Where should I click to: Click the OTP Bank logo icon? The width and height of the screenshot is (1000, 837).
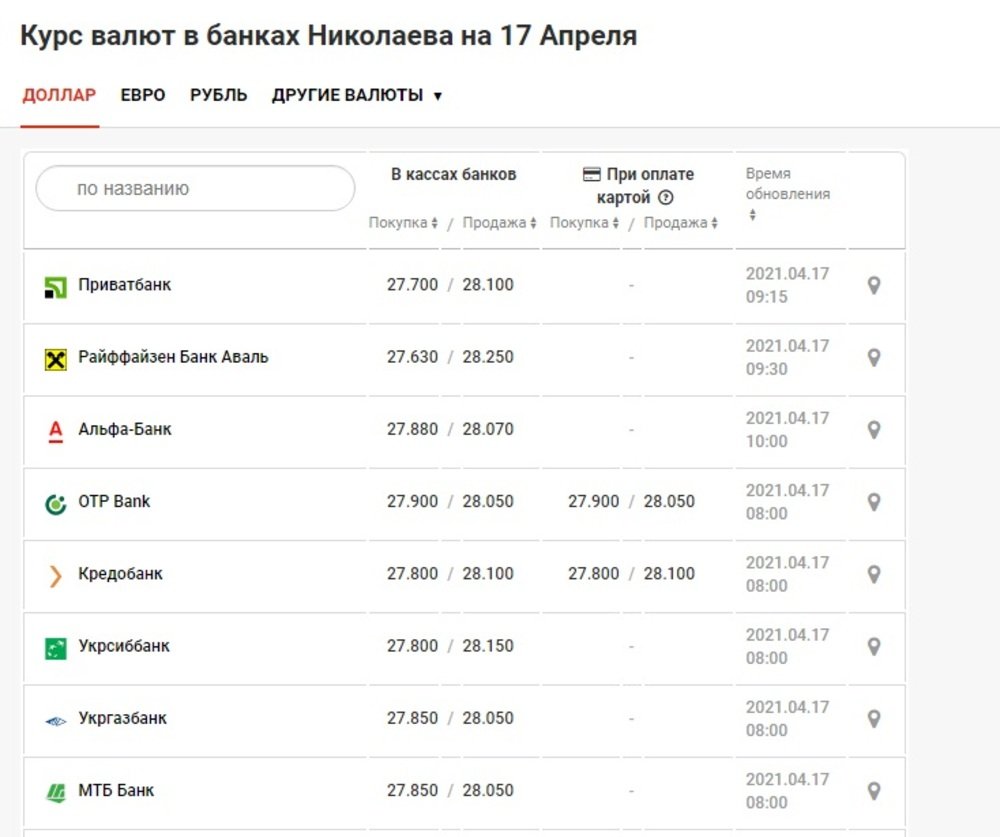tap(56, 503)
